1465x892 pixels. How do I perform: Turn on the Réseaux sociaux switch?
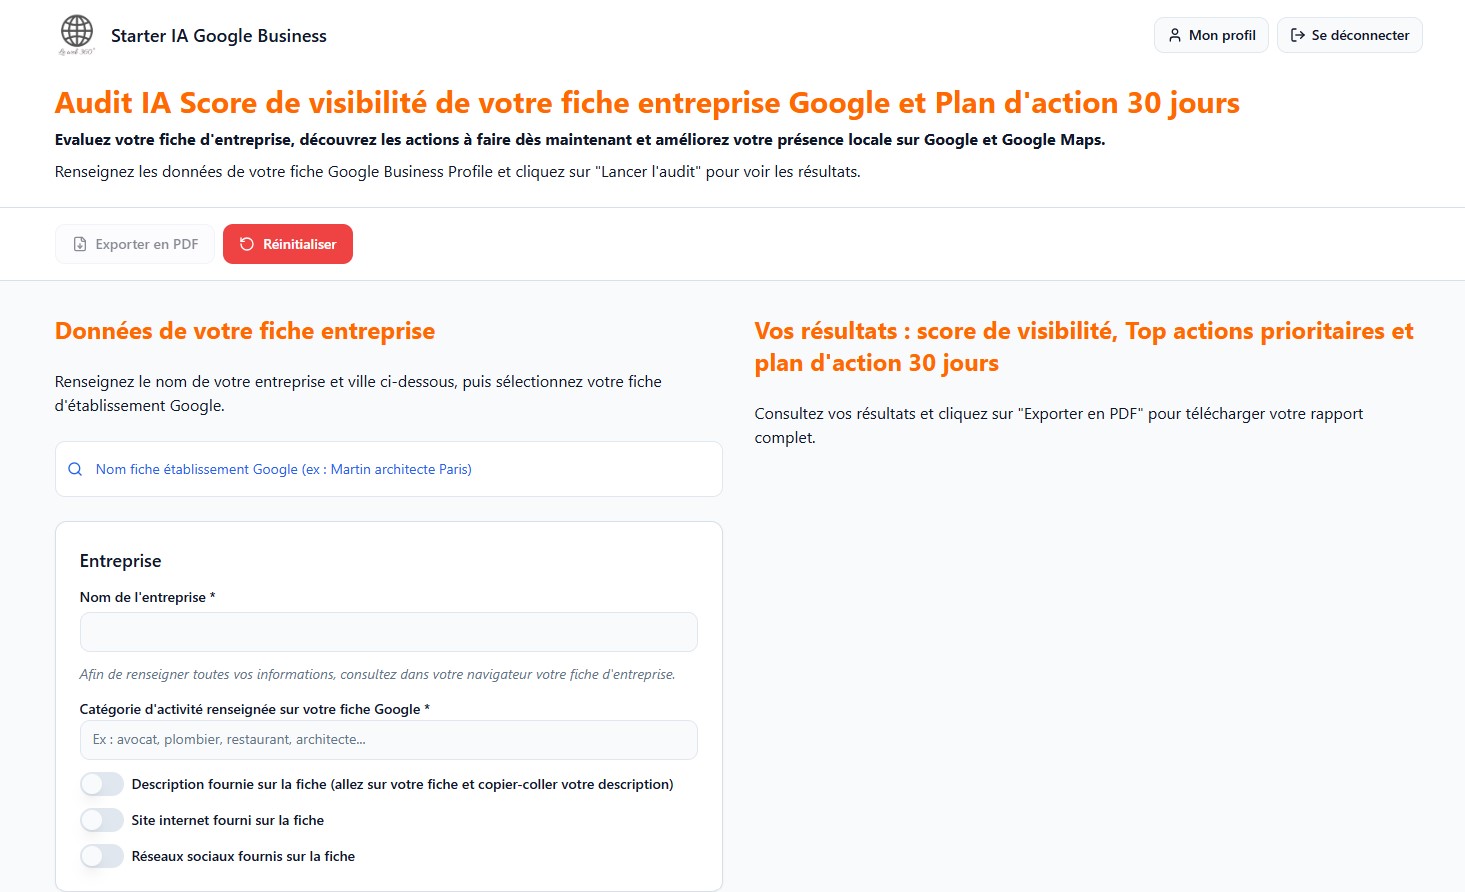pos(102,856)
